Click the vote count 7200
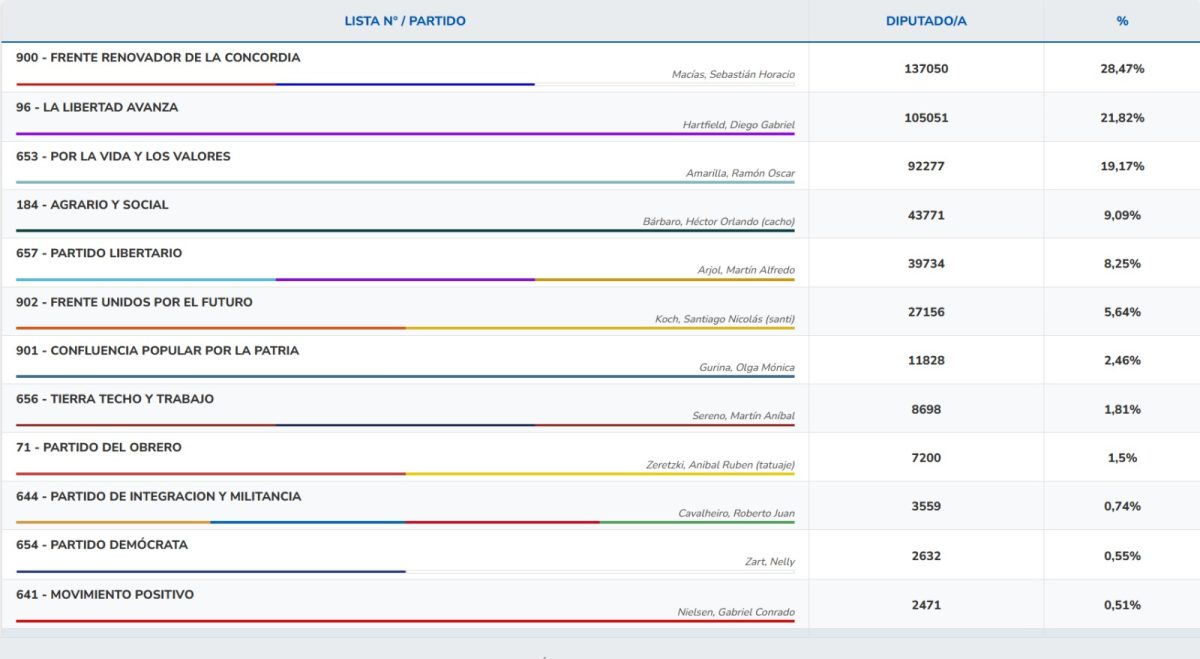The image size is (1200, 659). tap(925, 458)
